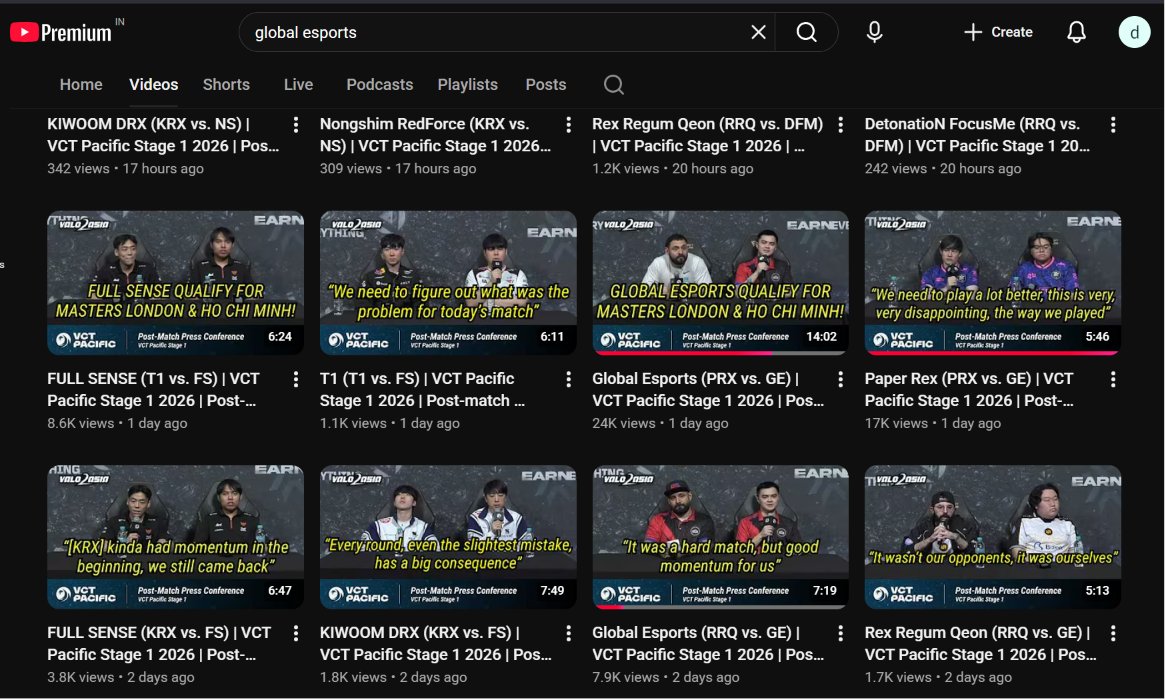This screenshot has height=699, width=1165.
Task: Clear the search text with the X icon
Action: [758, 32]
